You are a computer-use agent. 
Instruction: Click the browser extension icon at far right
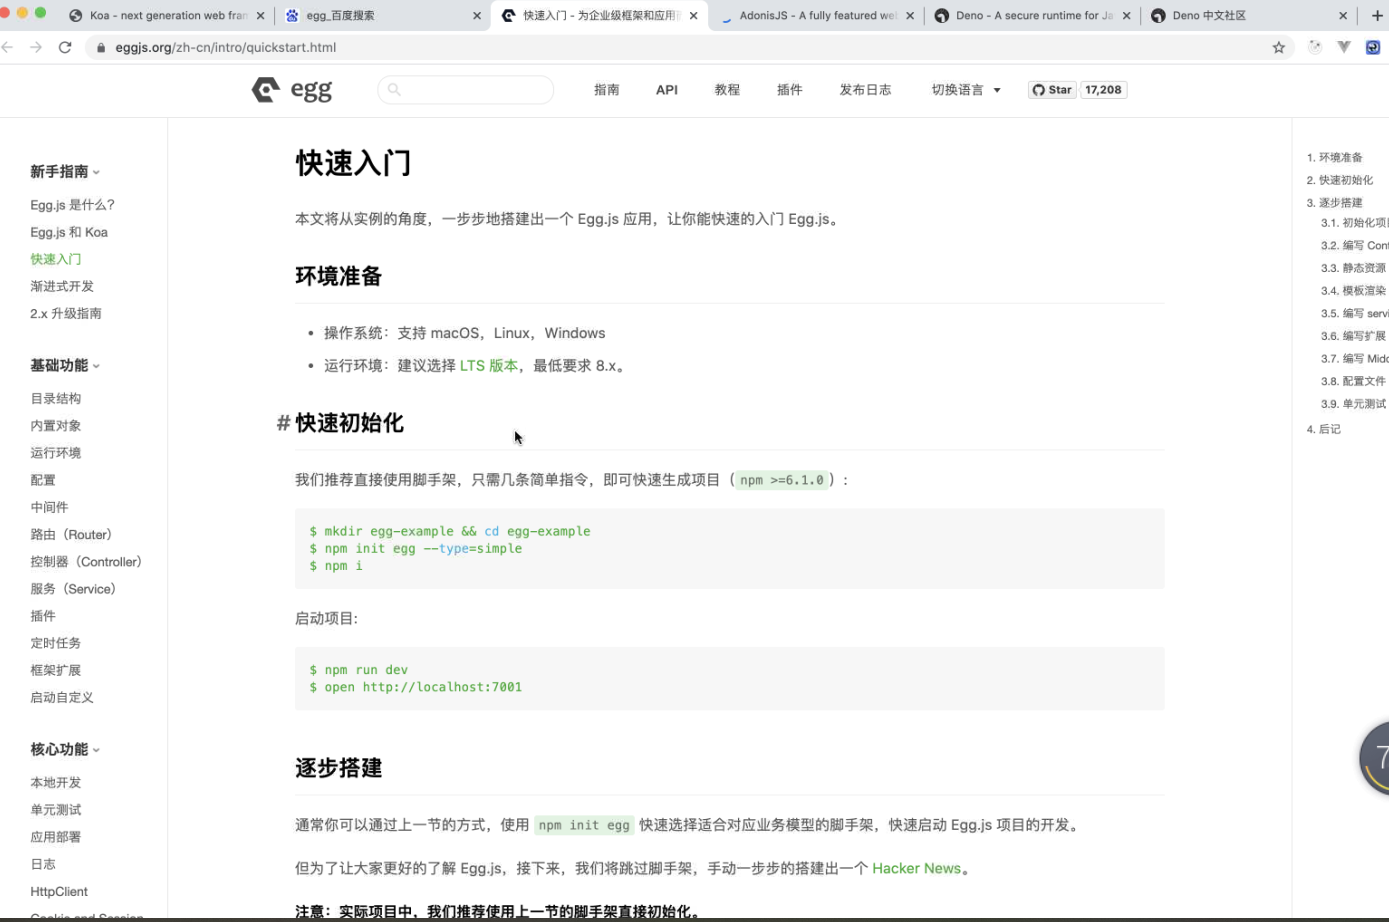pyautogui.click(x=1373, y=47)
